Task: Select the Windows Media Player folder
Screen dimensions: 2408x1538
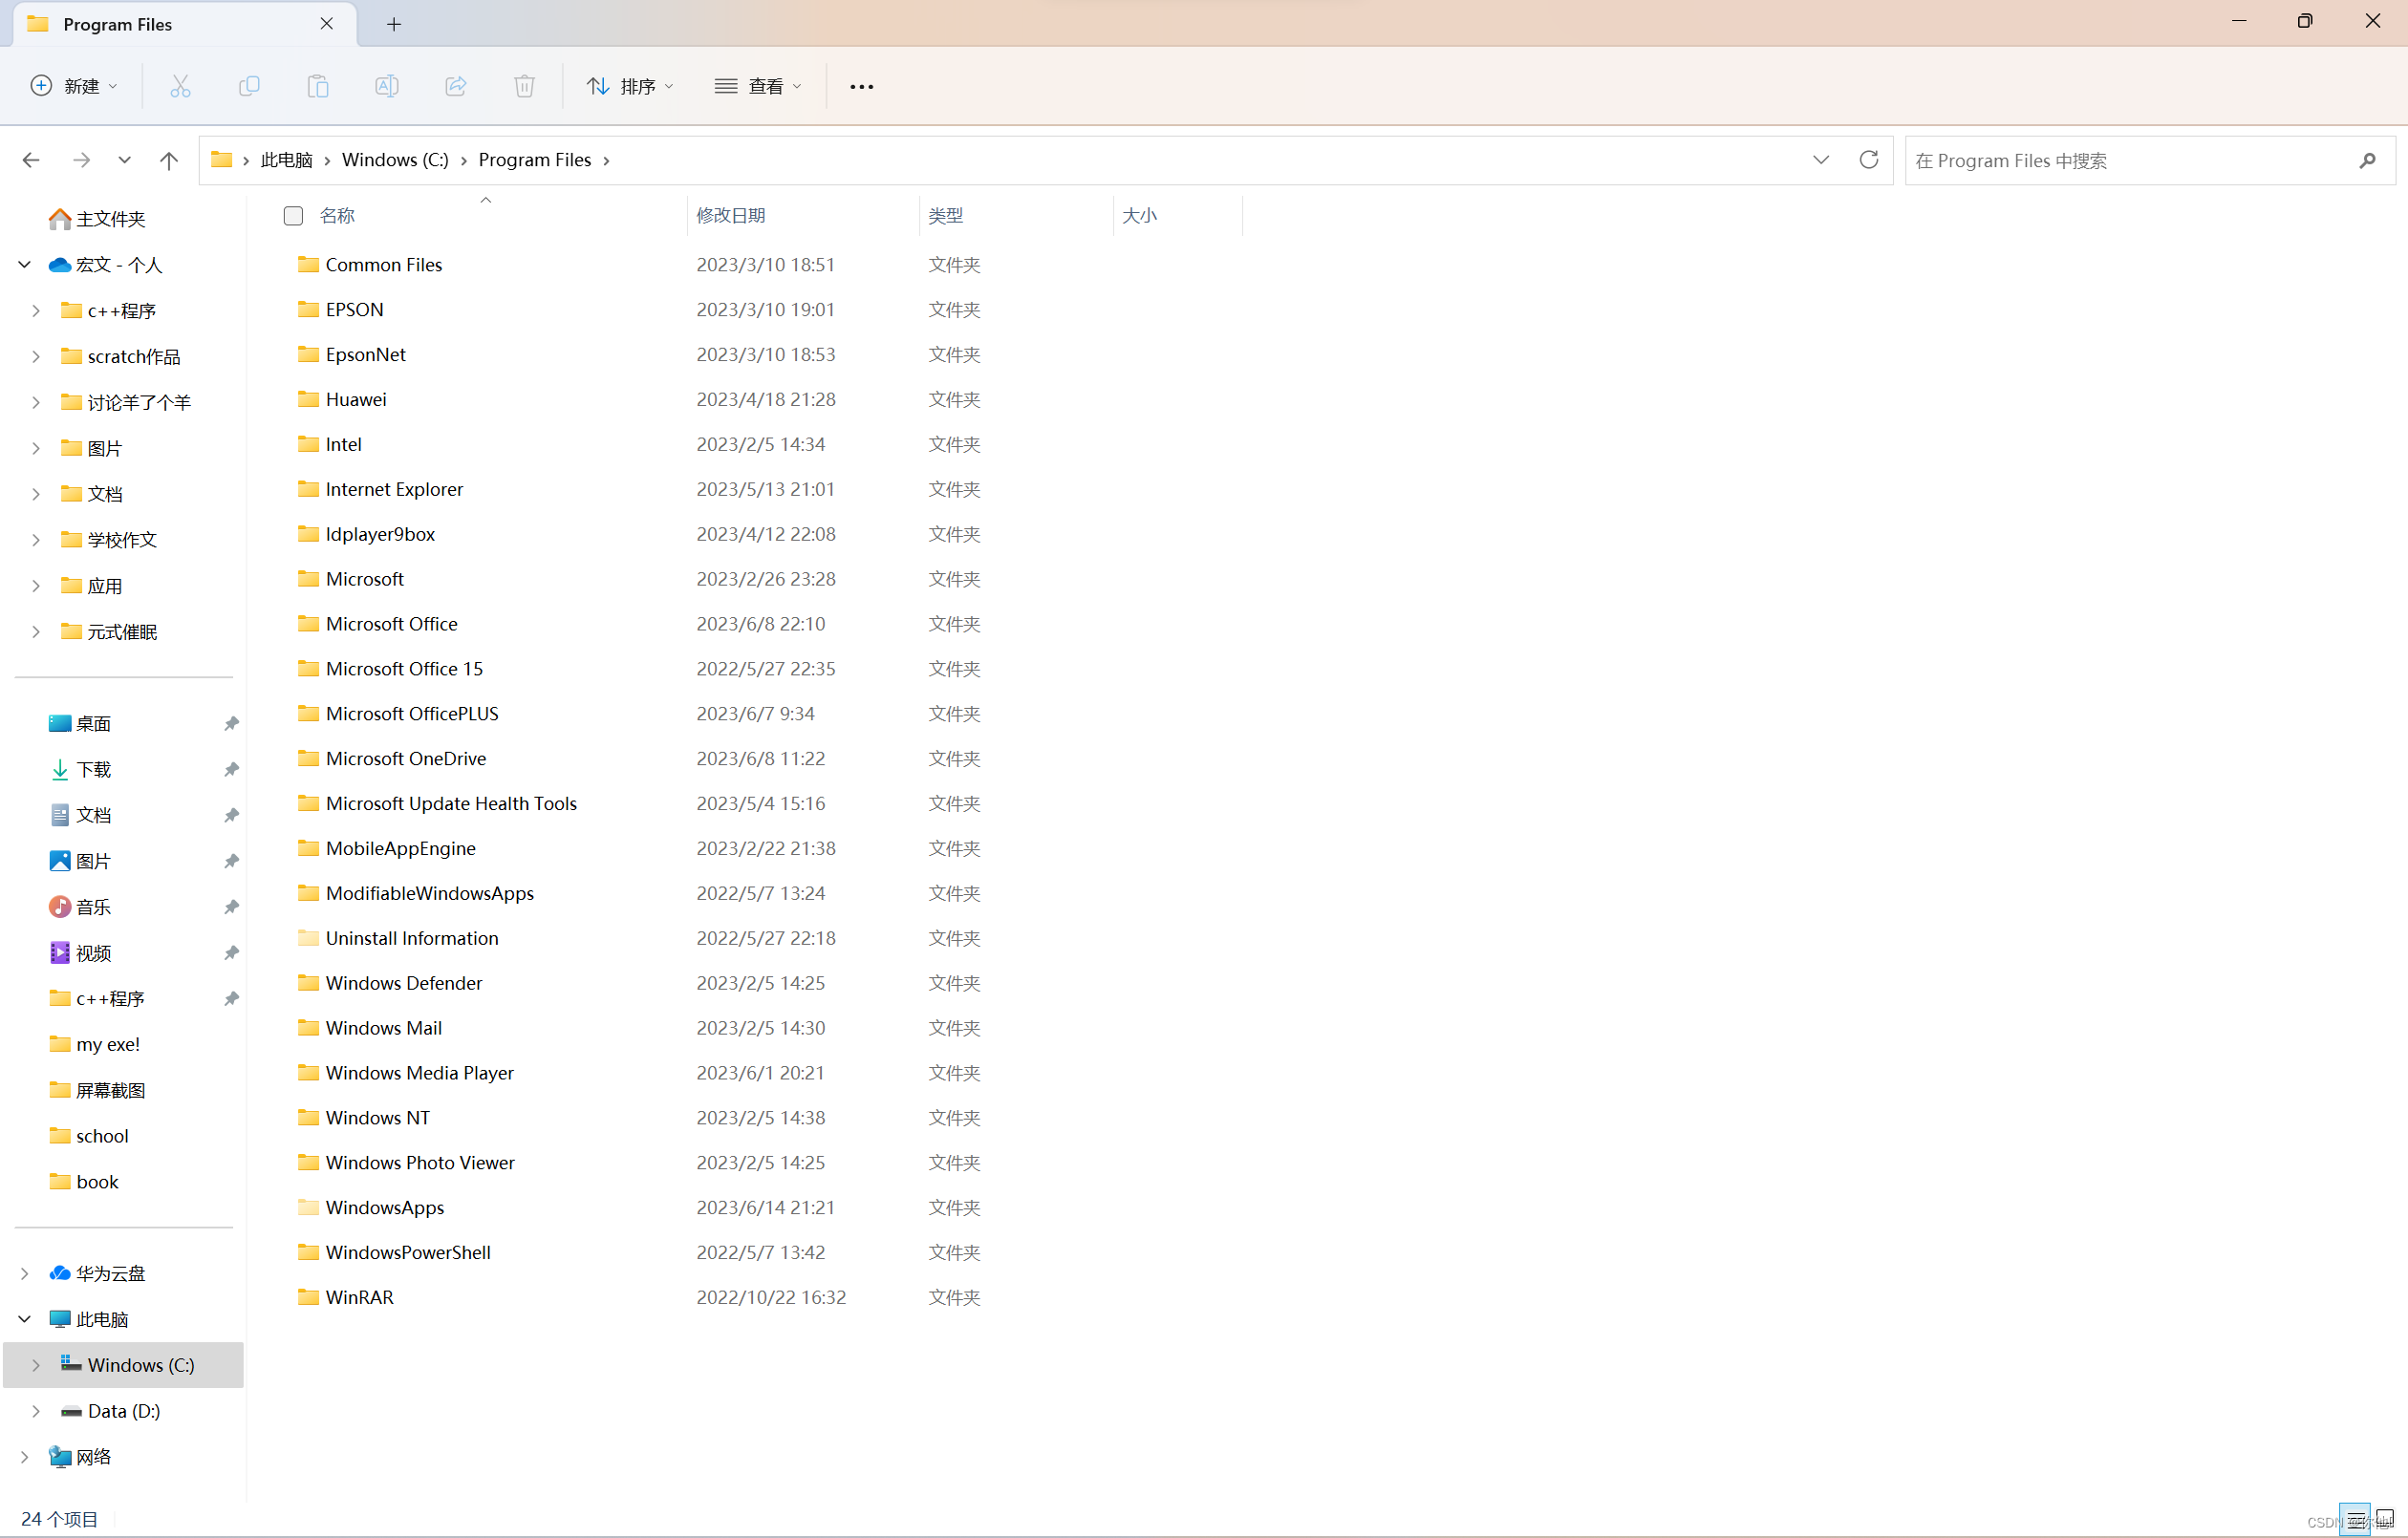Action: tap(419, 1073)
